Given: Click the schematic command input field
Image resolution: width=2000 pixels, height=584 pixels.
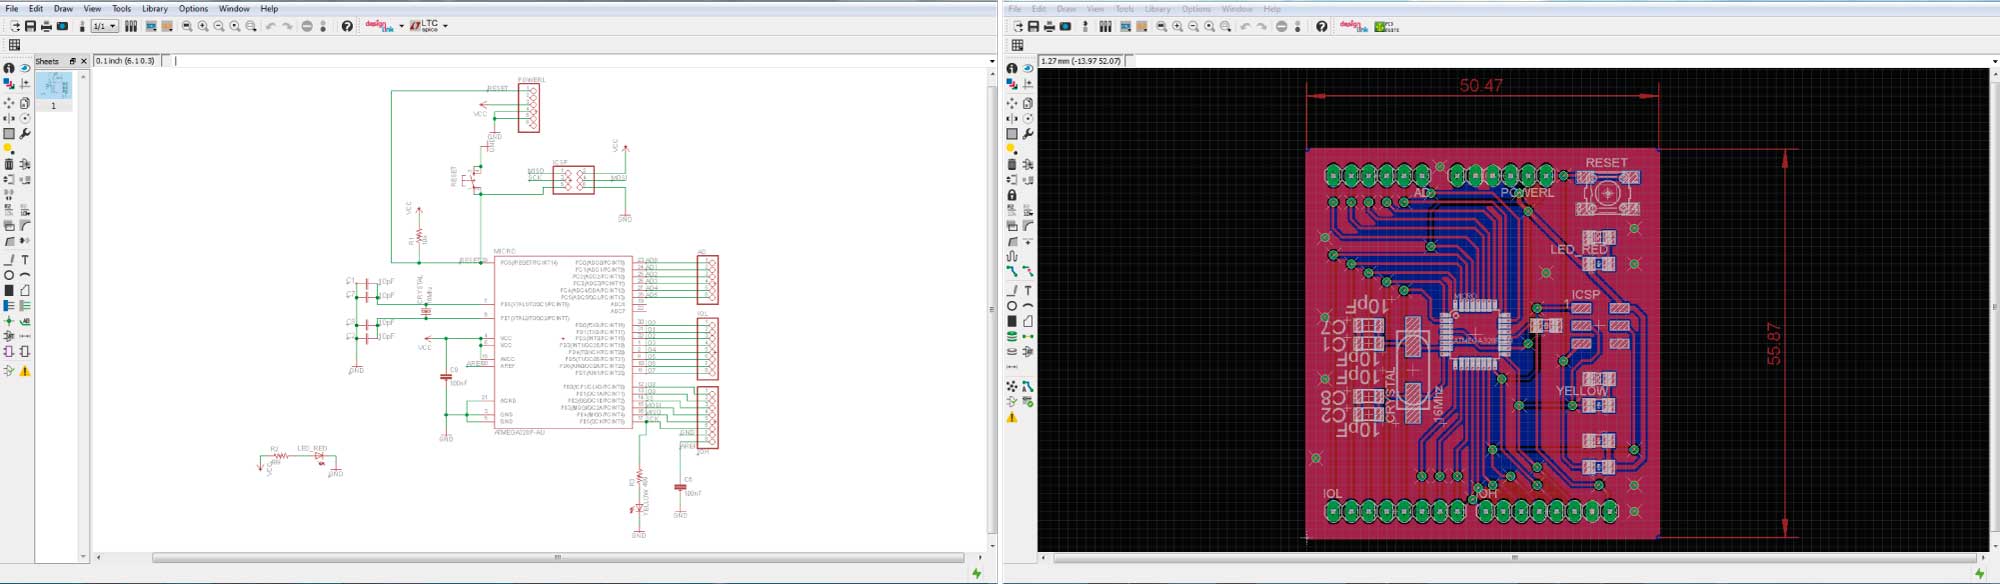Looking at the screenshot, I should 578,61.
